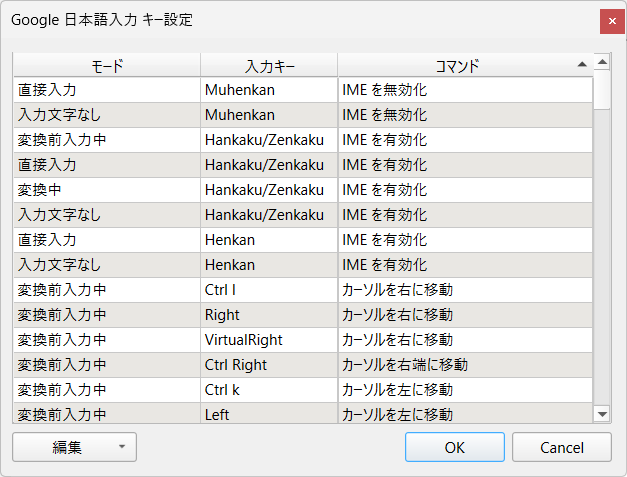Screen dimensions: 627x477
Task: Select Hankaku/Zenkaku key in 変換中 row
Action: click(x=269, y=190)
